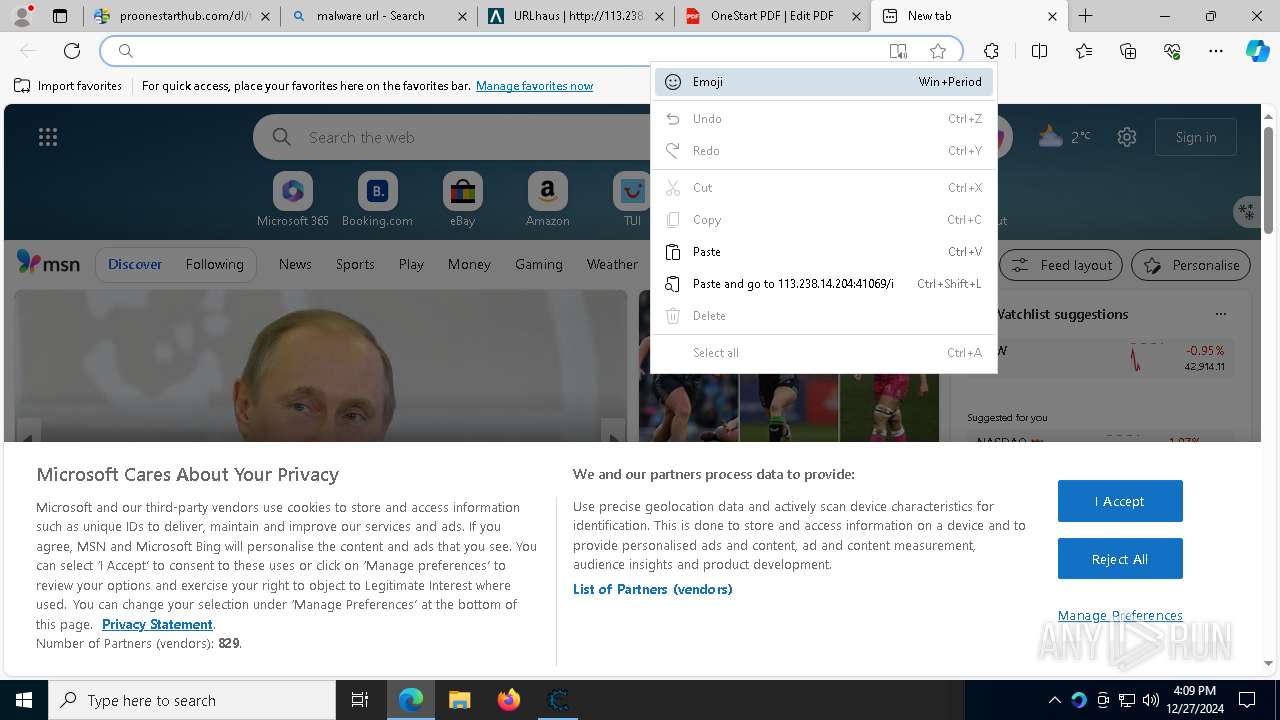Viewport: 1280px width, 720px height.
Task: Open the Extensions puzzle icon
Action: point(991,51)
